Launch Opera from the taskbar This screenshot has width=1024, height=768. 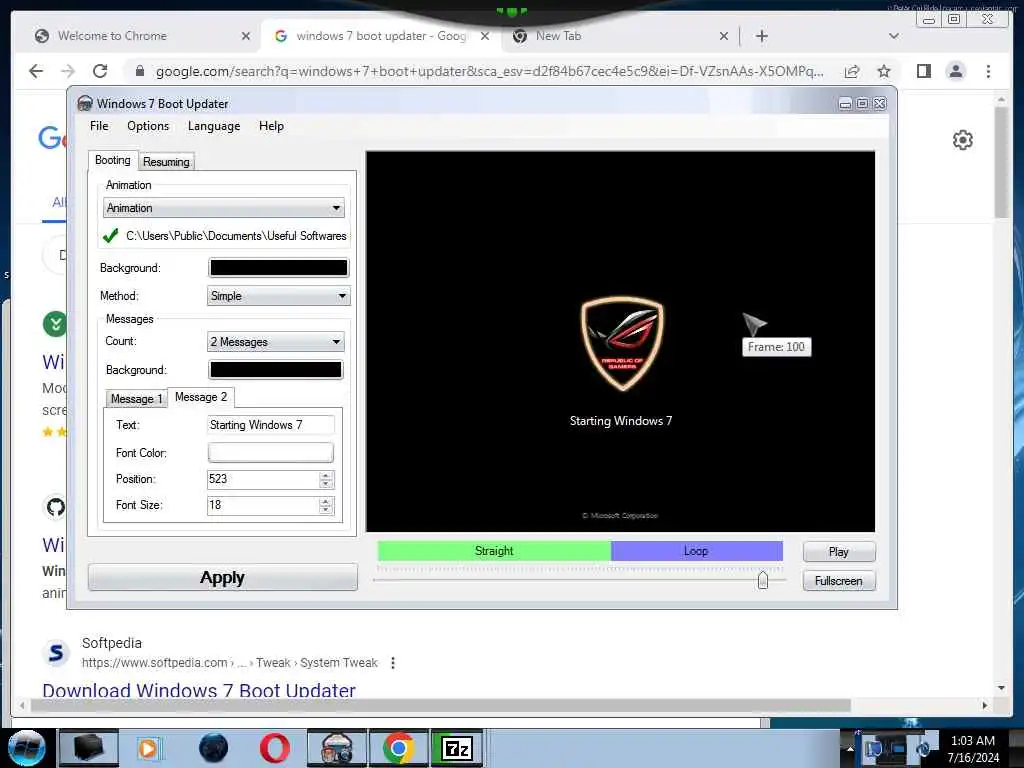[x=274, y=748]
